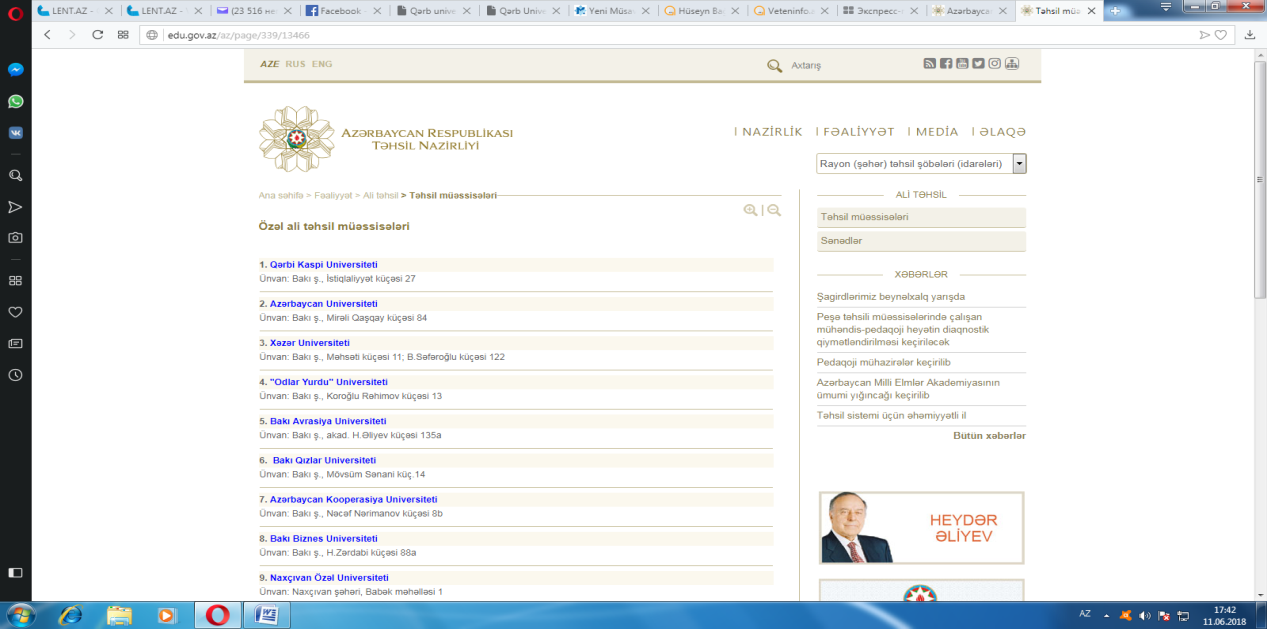Viewport: 1267px width, 629px height.
Task: Click the zoom-out magnifier above the list
Action: (x=774, y=210)
